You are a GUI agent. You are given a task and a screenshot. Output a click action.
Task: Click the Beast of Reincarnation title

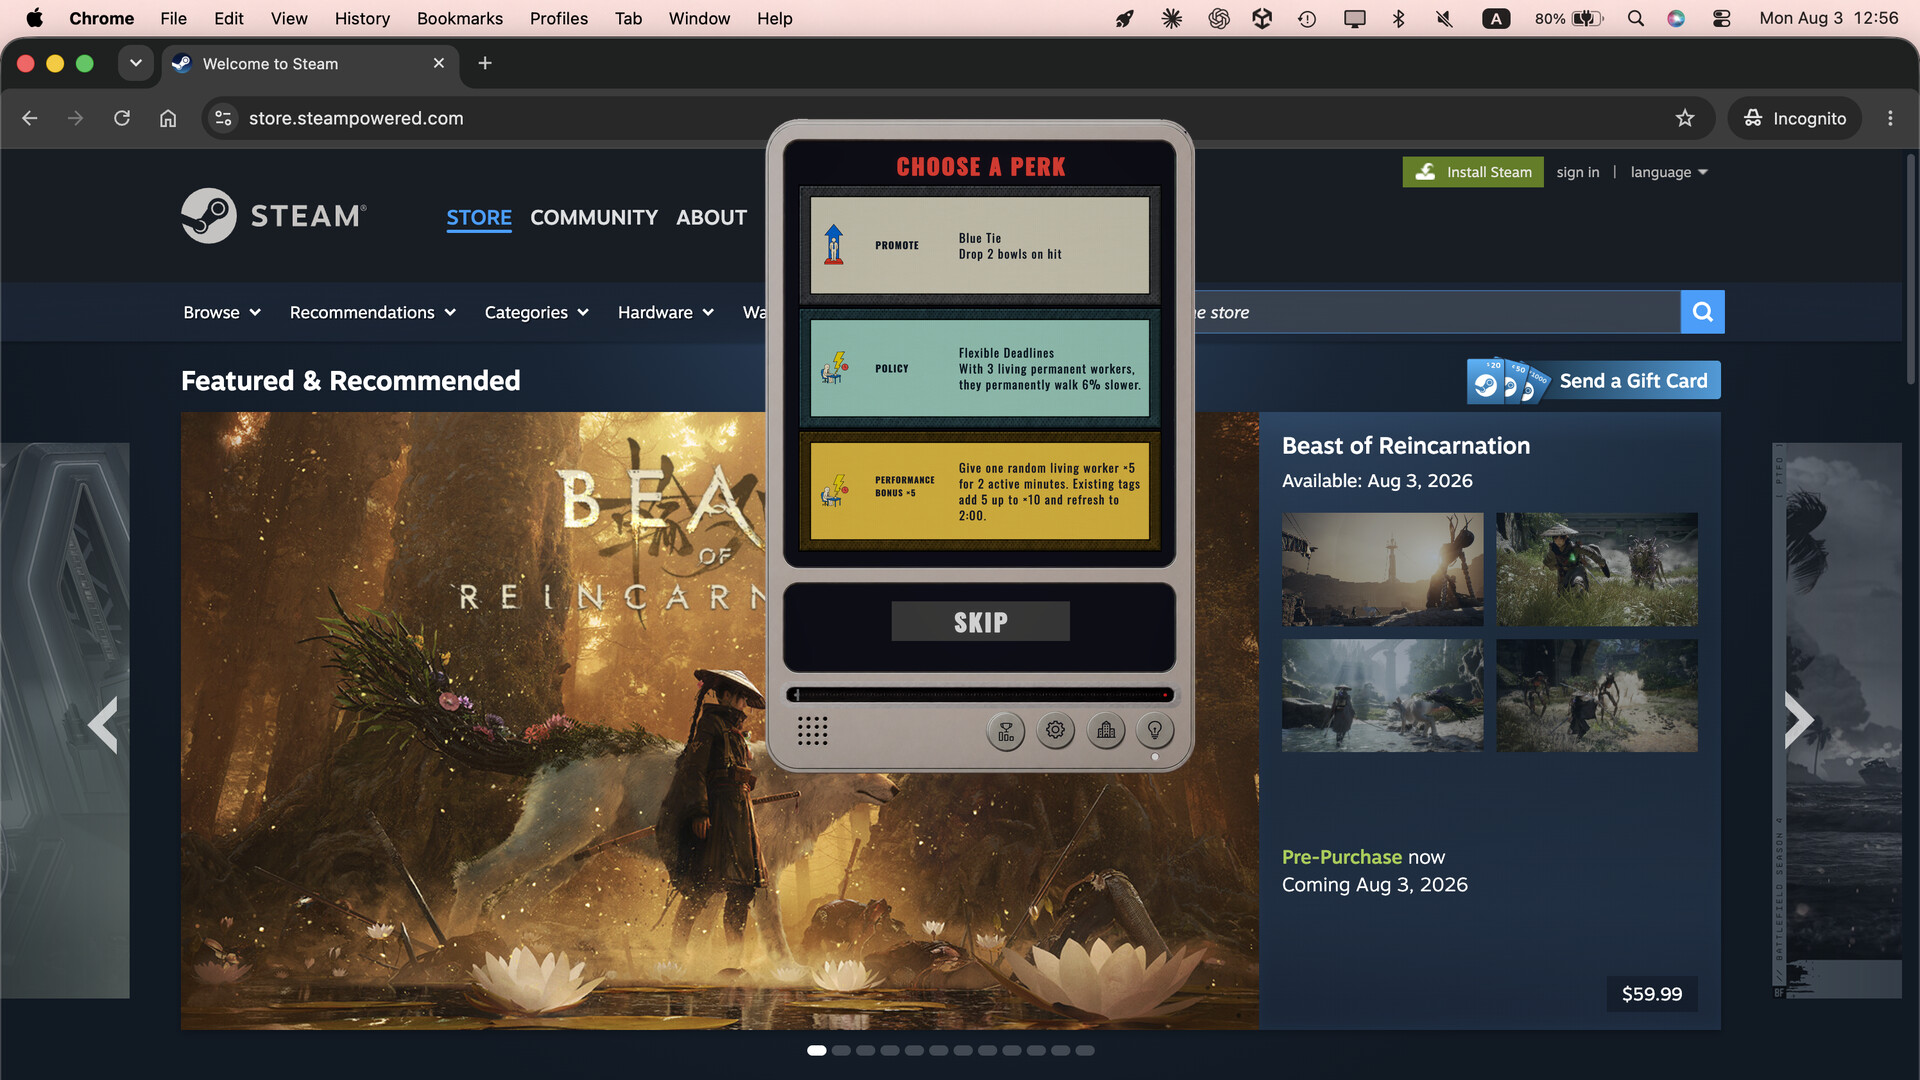(x=1406, y=446)
